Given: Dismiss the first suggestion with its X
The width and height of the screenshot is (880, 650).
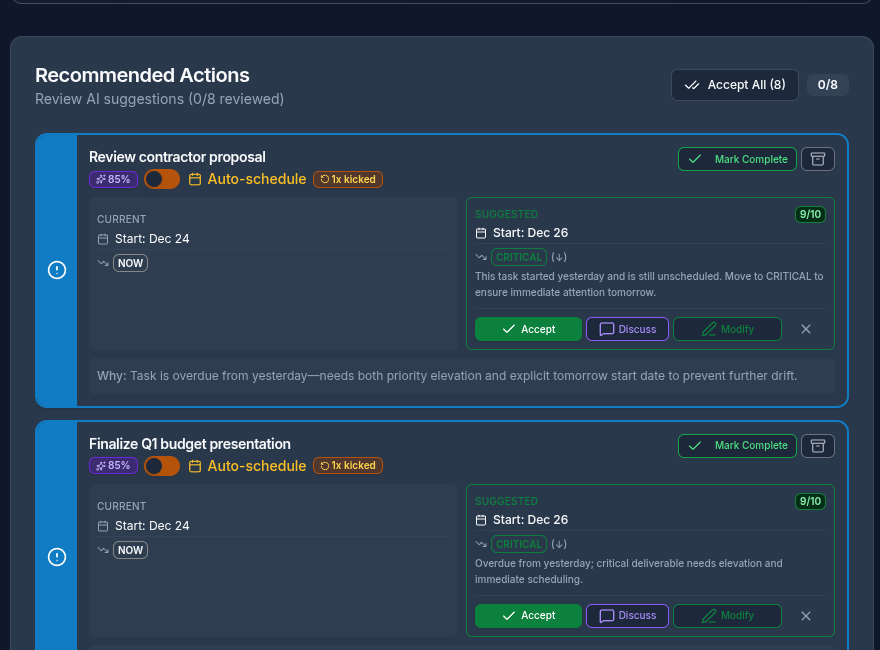Looking at the screenshot, I should tap(806, 329).
